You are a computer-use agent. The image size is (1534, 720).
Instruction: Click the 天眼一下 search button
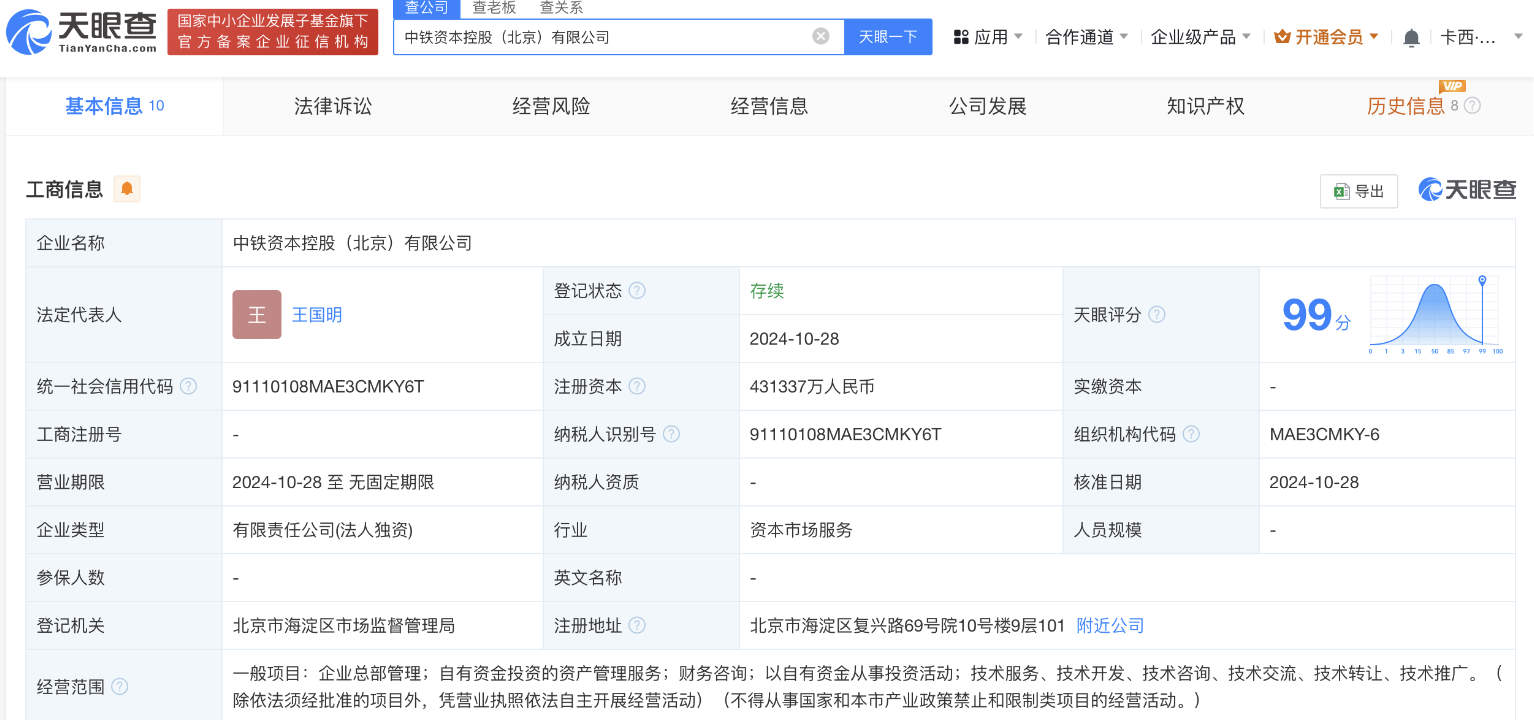(x=888, y=37)
